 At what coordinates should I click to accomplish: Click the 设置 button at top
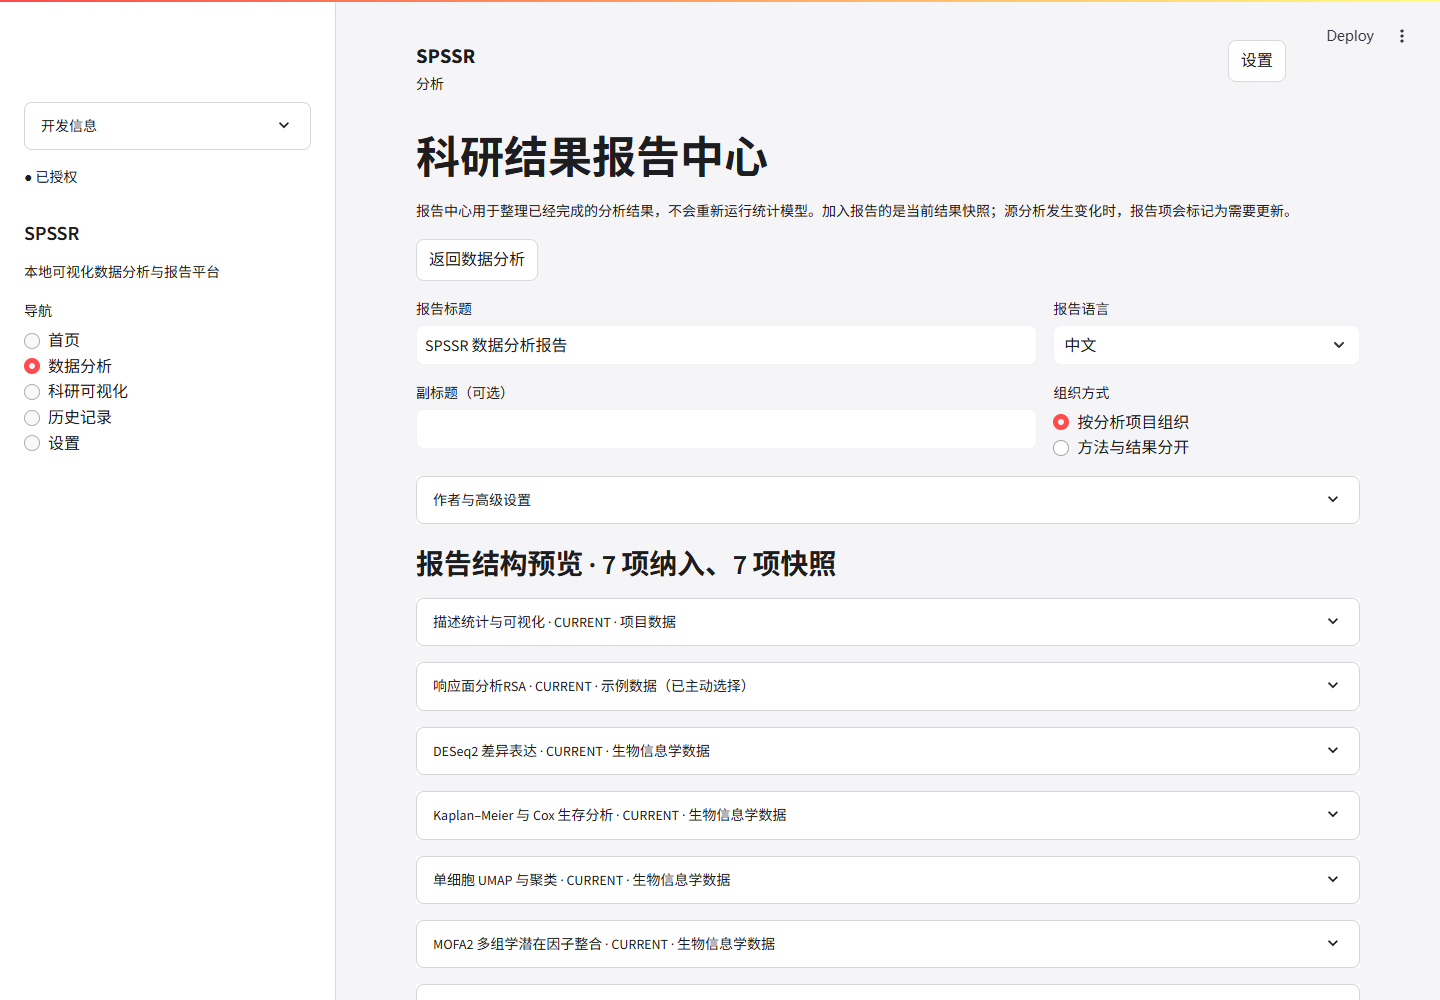pyautogui.click(x=1257, y=61)
